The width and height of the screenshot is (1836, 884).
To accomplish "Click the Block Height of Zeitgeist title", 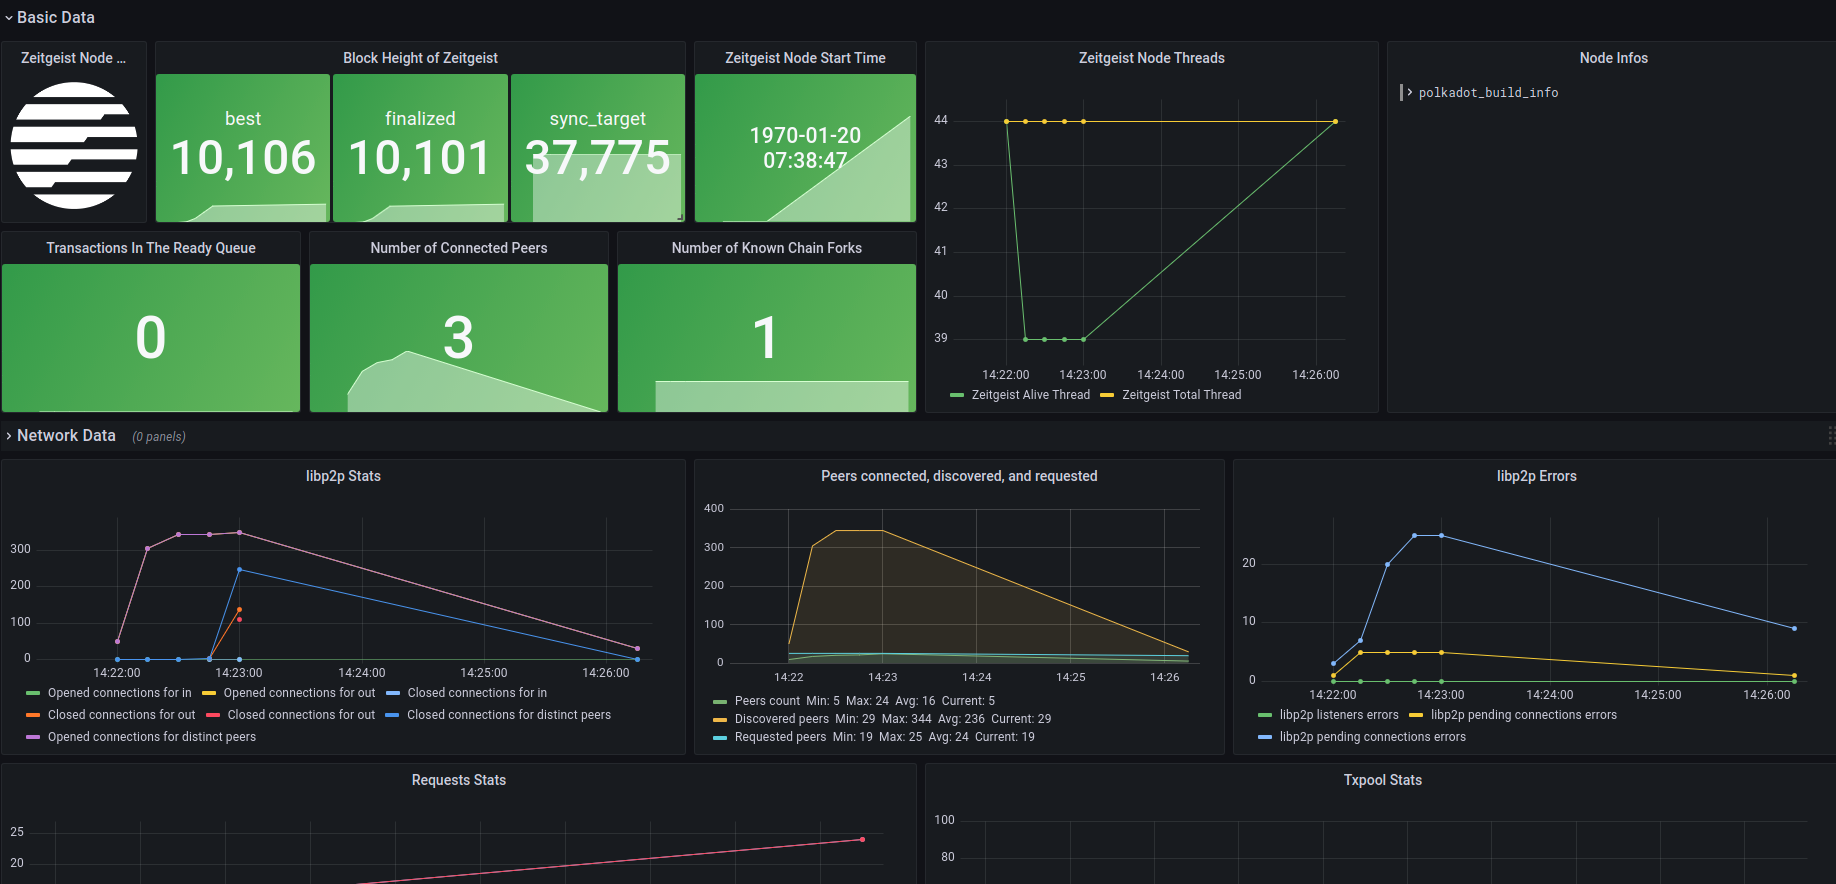I will (420, 58).
